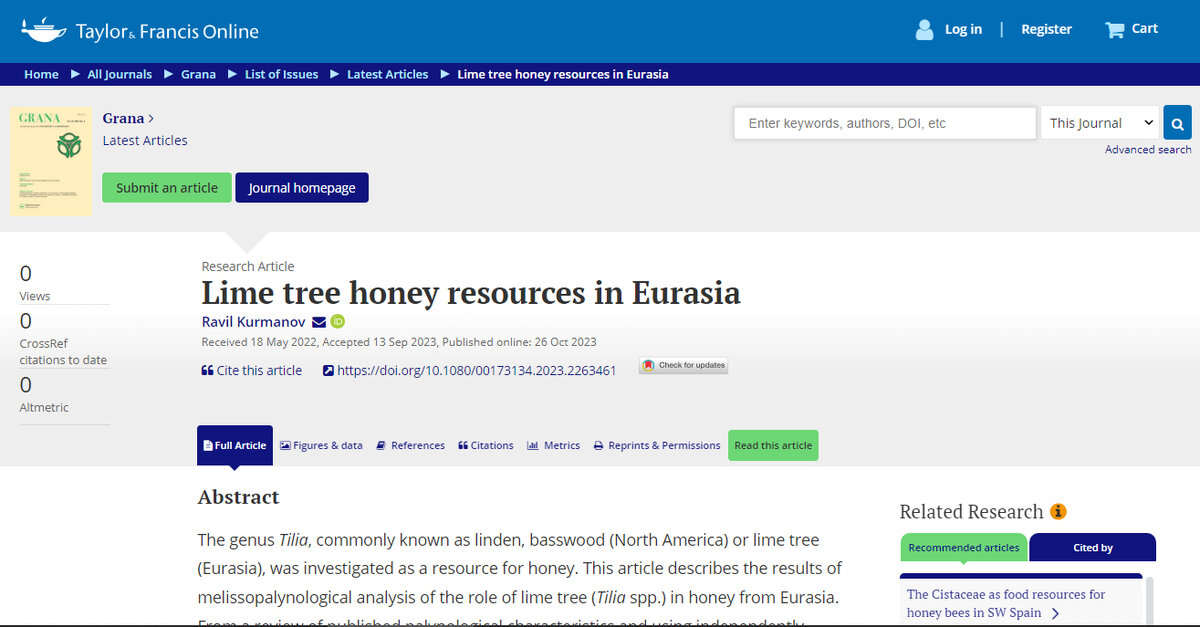Open the Cart link text
This screenshot has width=1200, height=627.
(x=1145, y=29)
